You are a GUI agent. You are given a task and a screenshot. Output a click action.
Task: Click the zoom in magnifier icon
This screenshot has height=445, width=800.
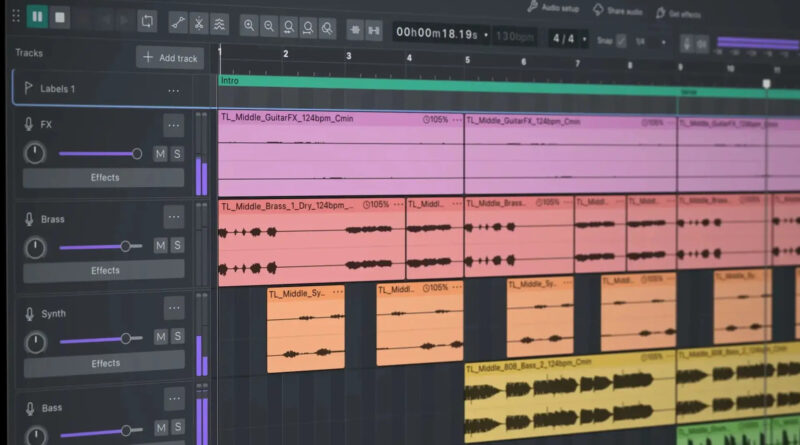click(x=249, y=26)
